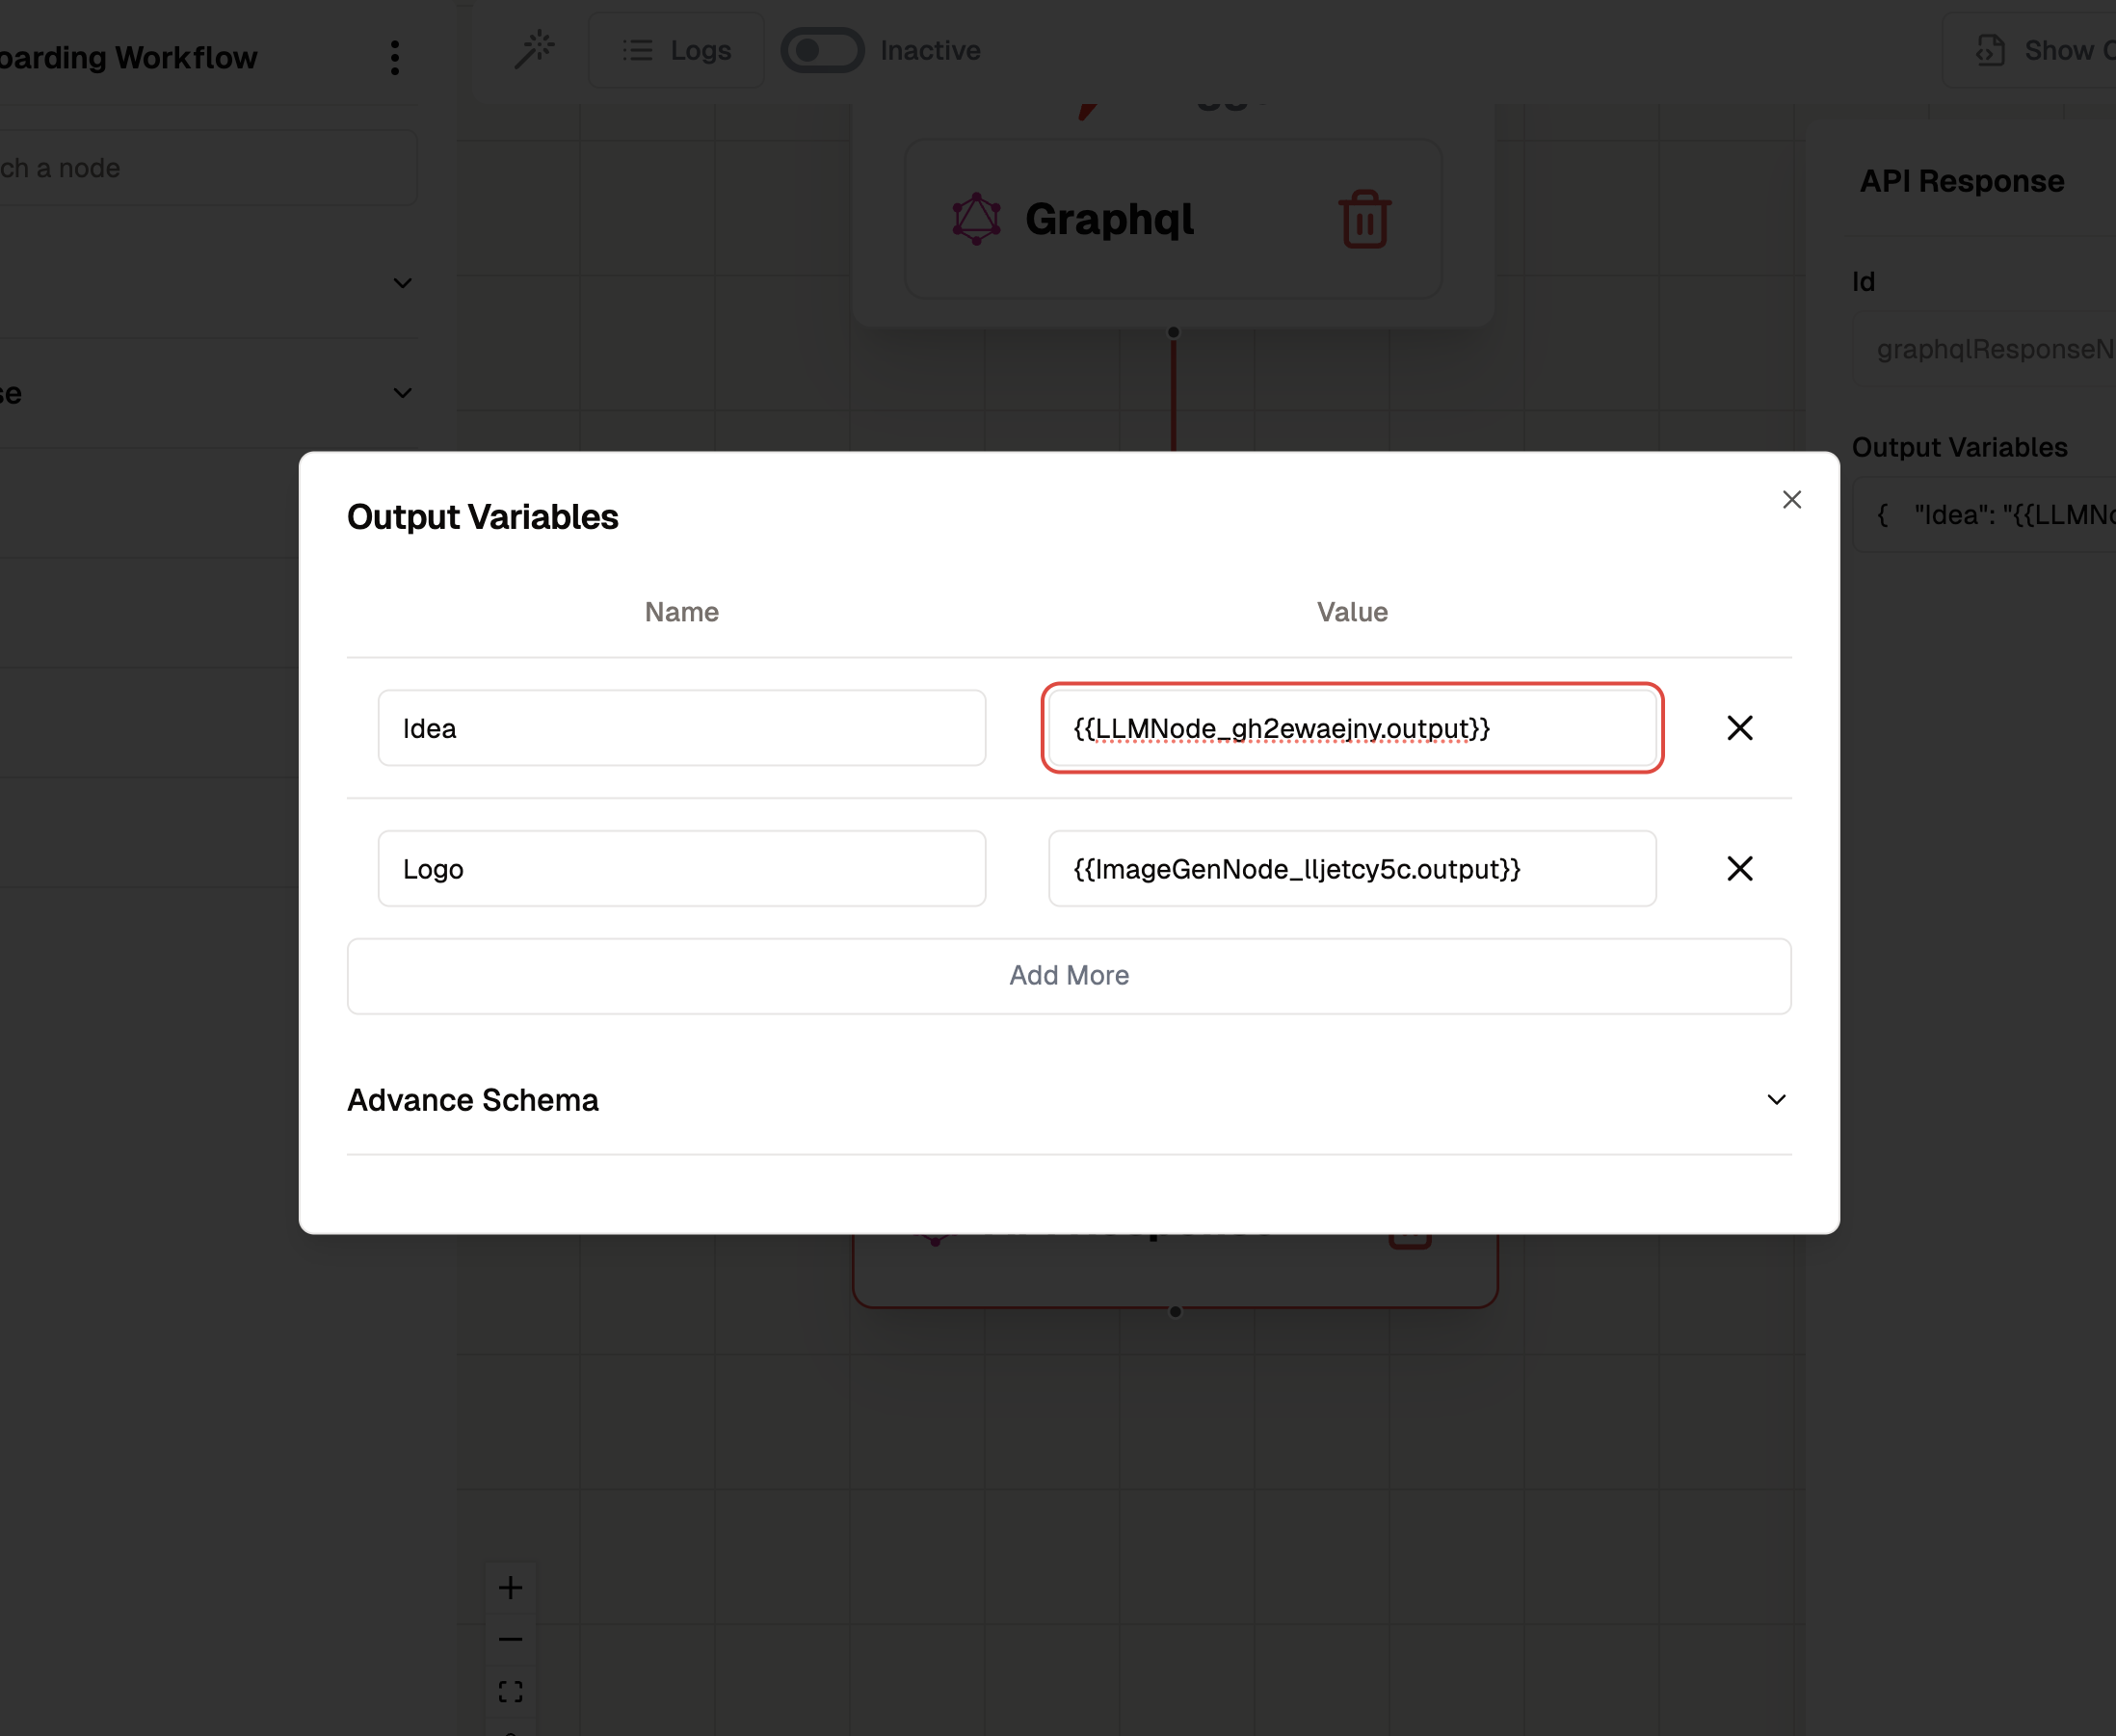This screenshot has width=2116, height=1736.
Task: Expand the second sidebar node category chevron
Action: (x=402, y=393)
